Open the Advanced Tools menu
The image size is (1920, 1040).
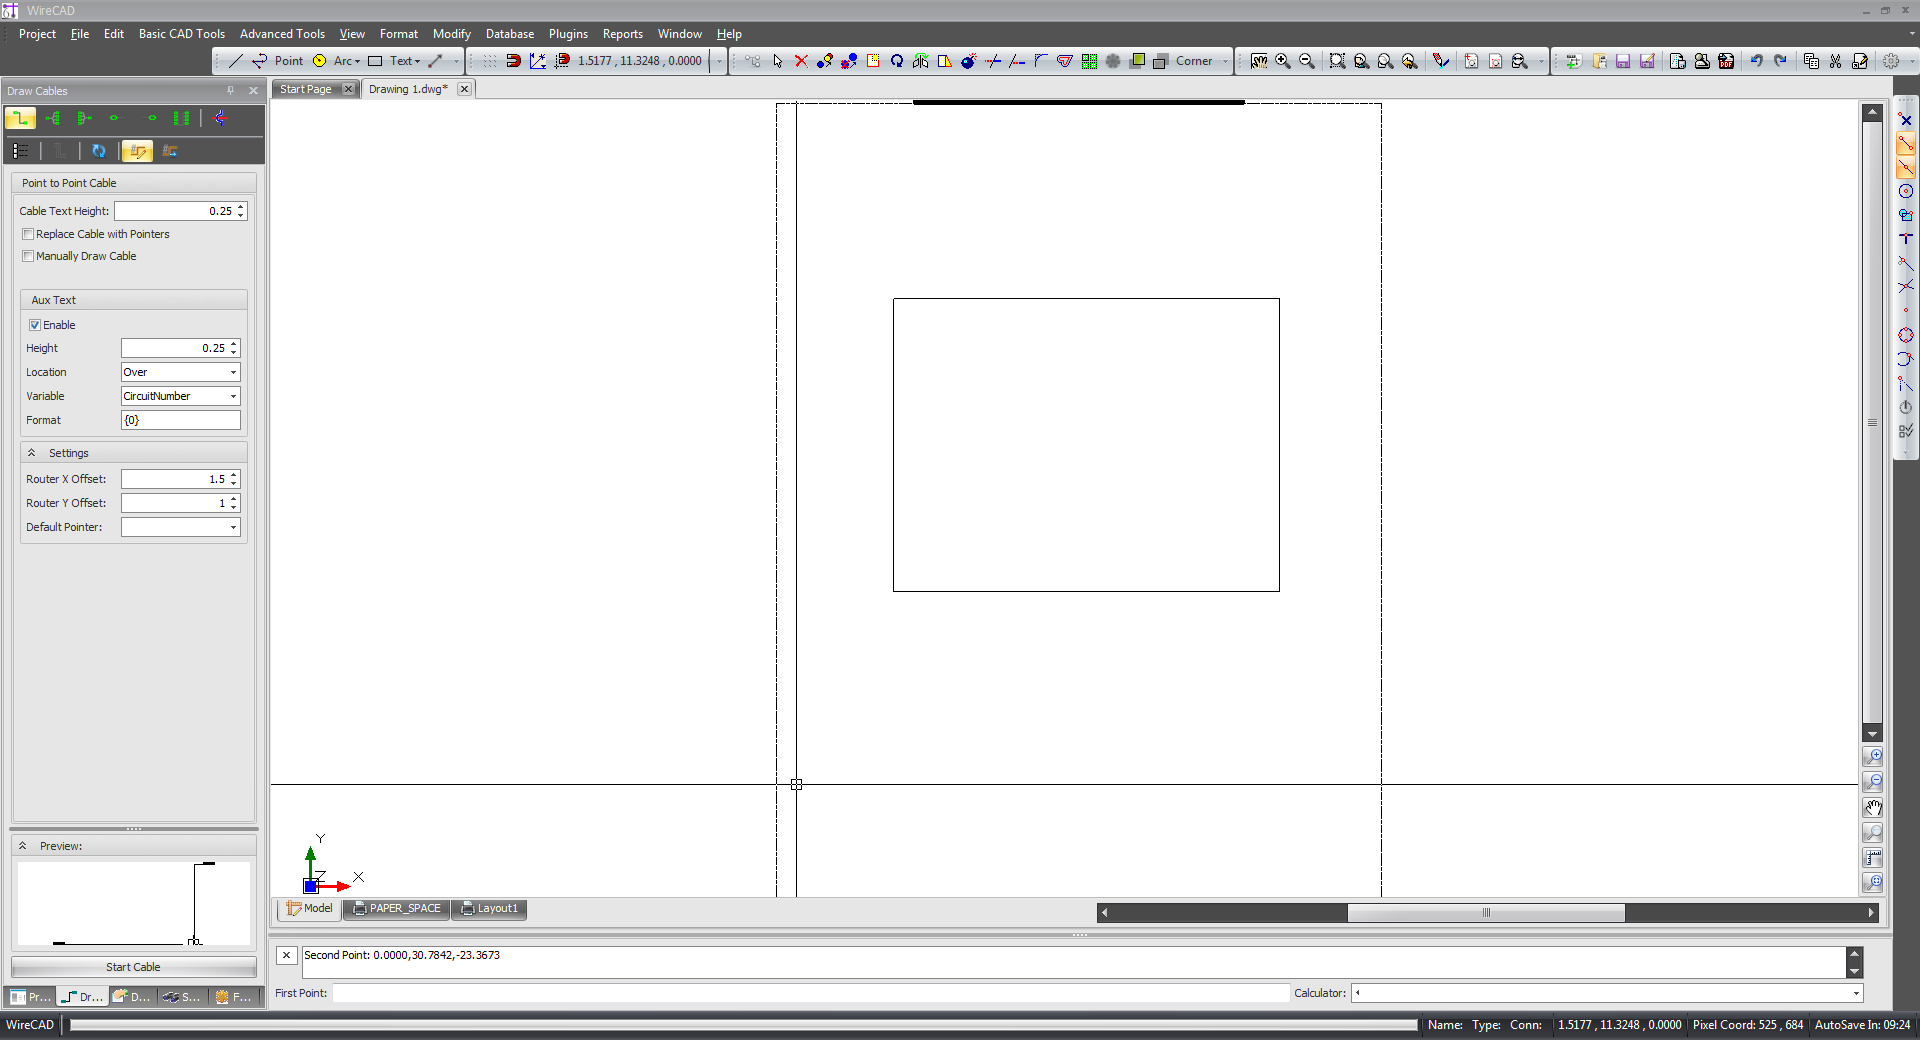[x=282, y=34]
